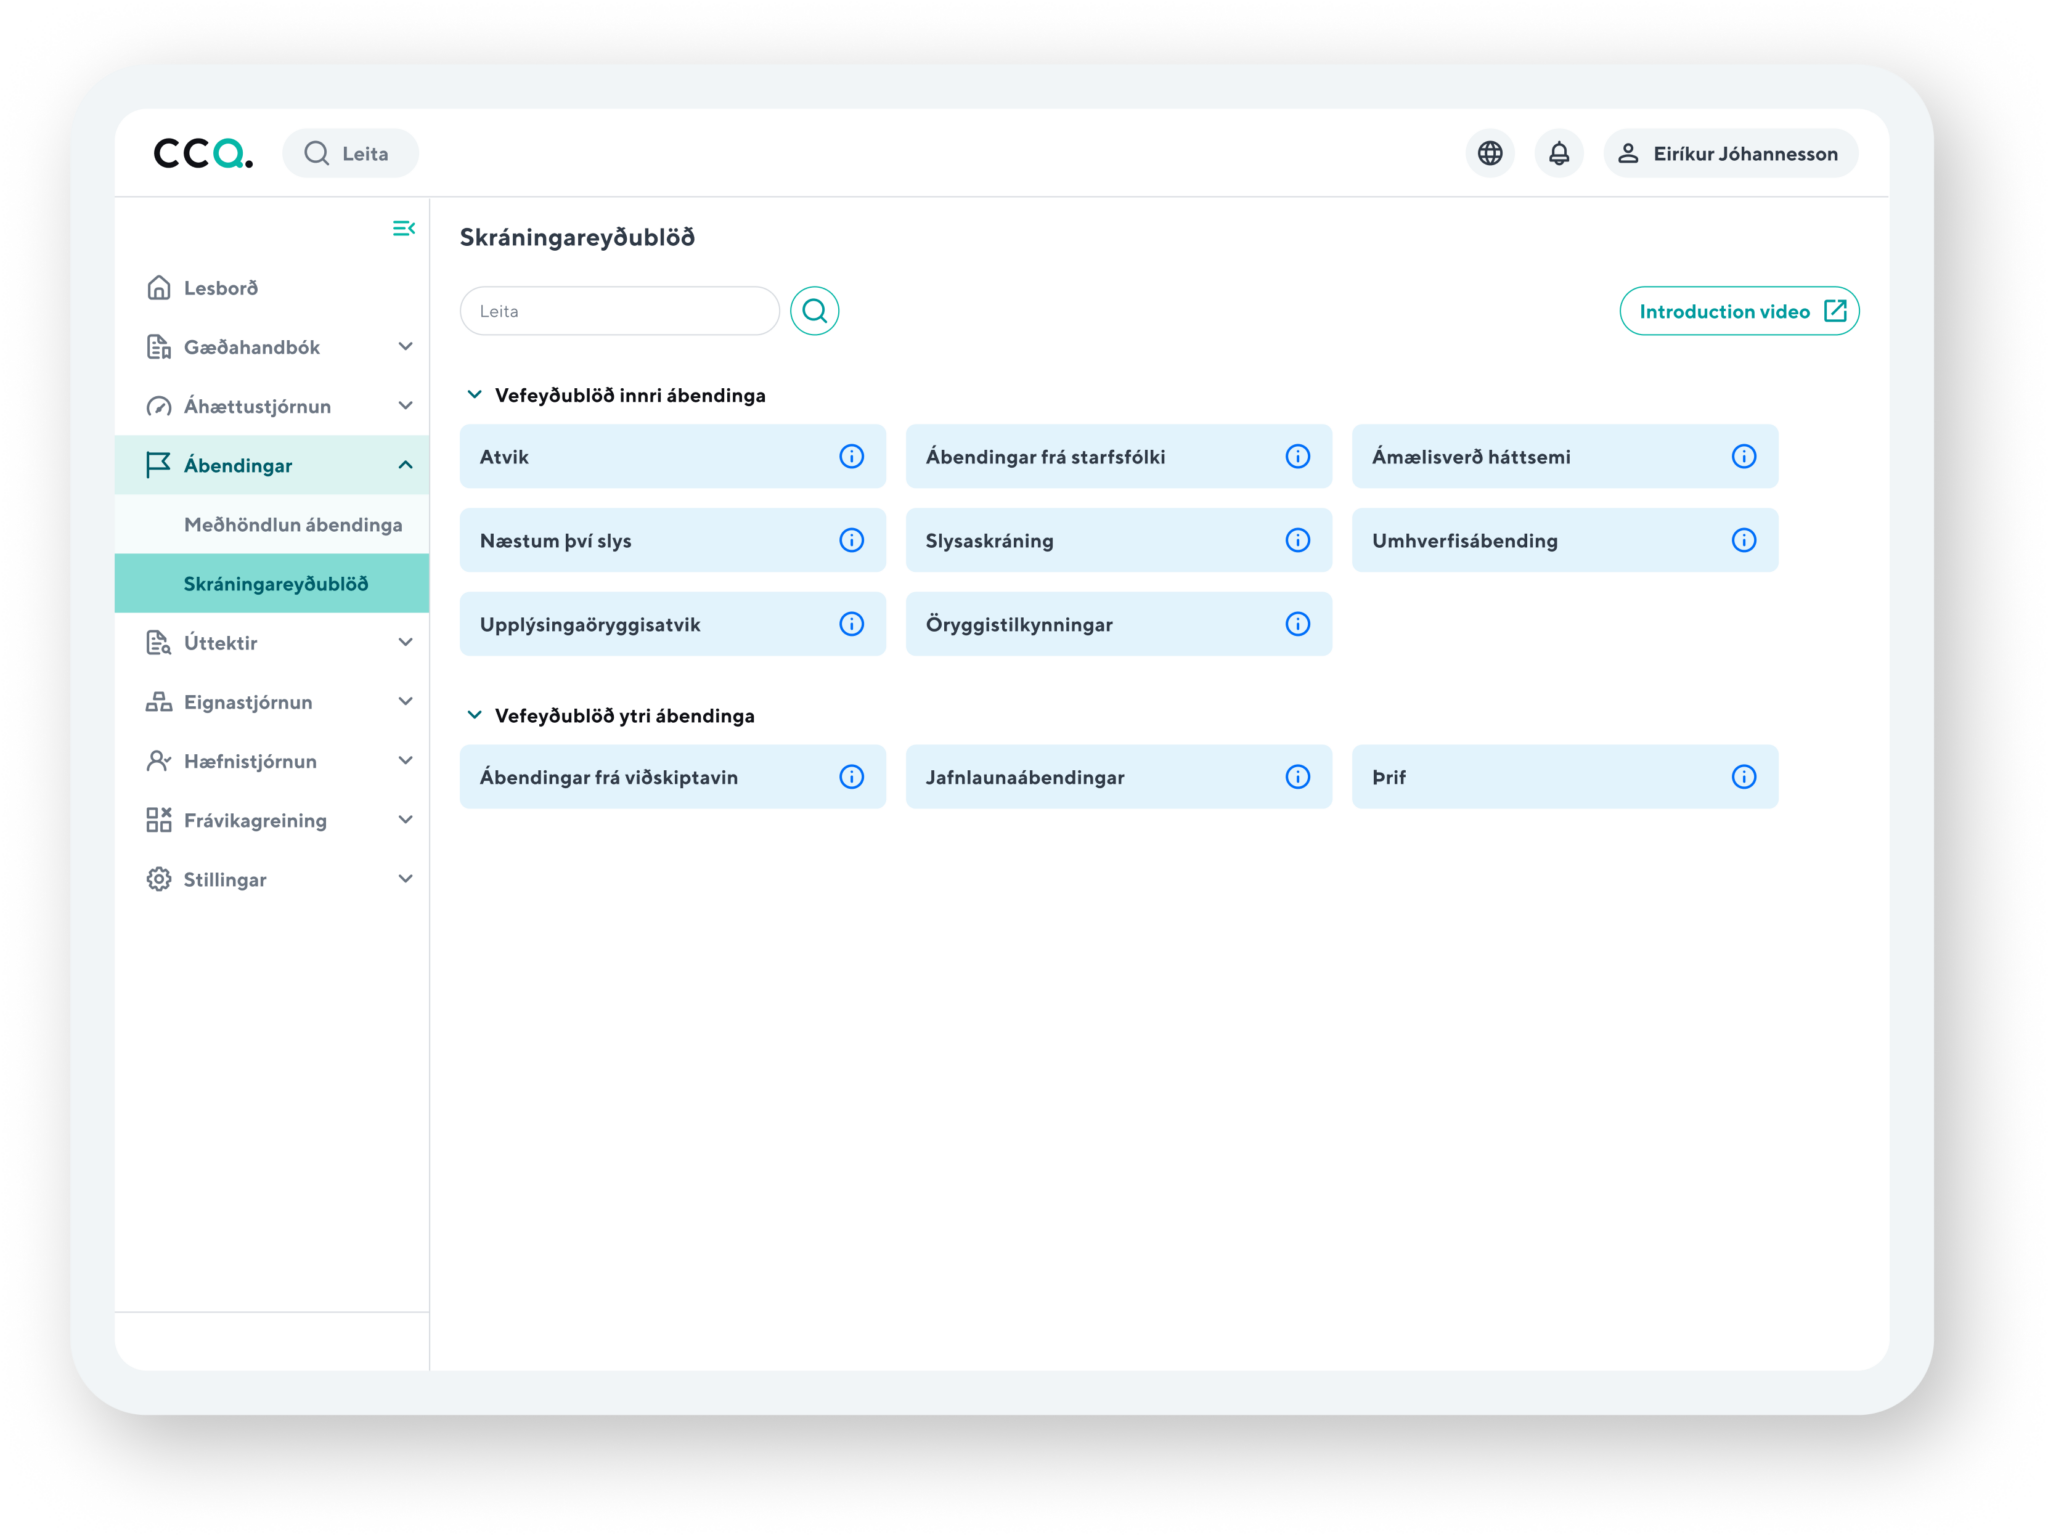
Task: Click the globe language icon
Action: coord(1490,153)
